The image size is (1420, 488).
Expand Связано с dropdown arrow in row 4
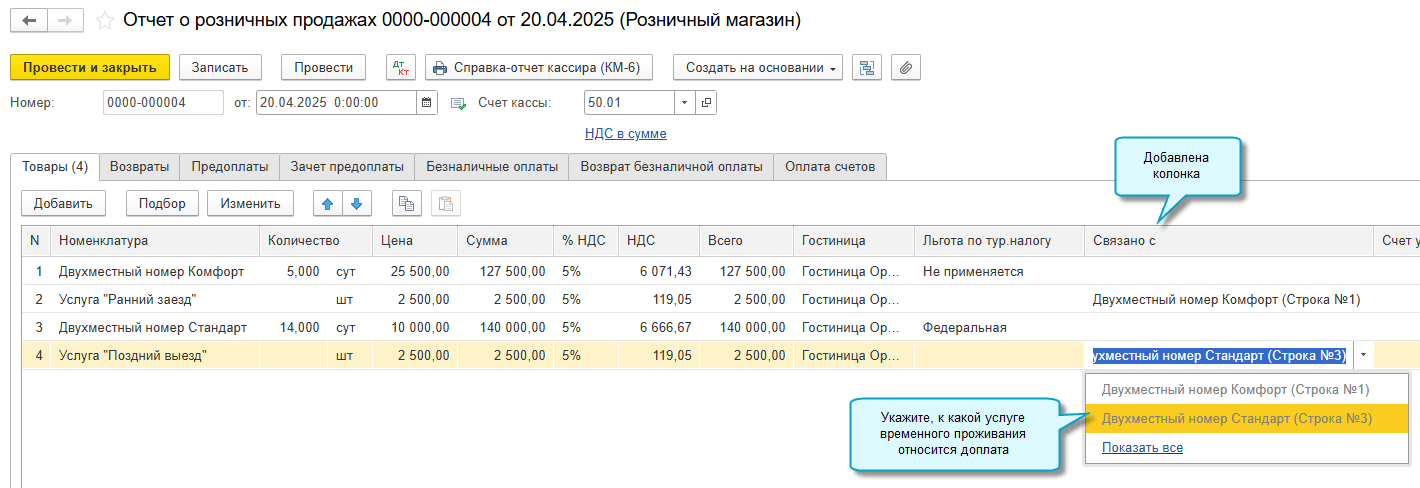click(1365, 355)
